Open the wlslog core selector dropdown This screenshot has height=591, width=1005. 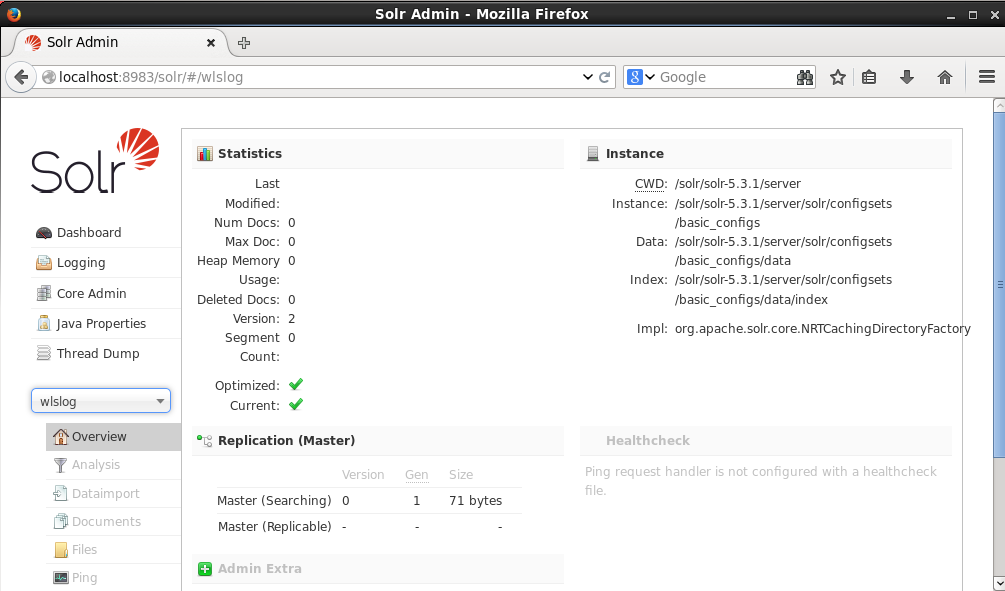(101, 401)
